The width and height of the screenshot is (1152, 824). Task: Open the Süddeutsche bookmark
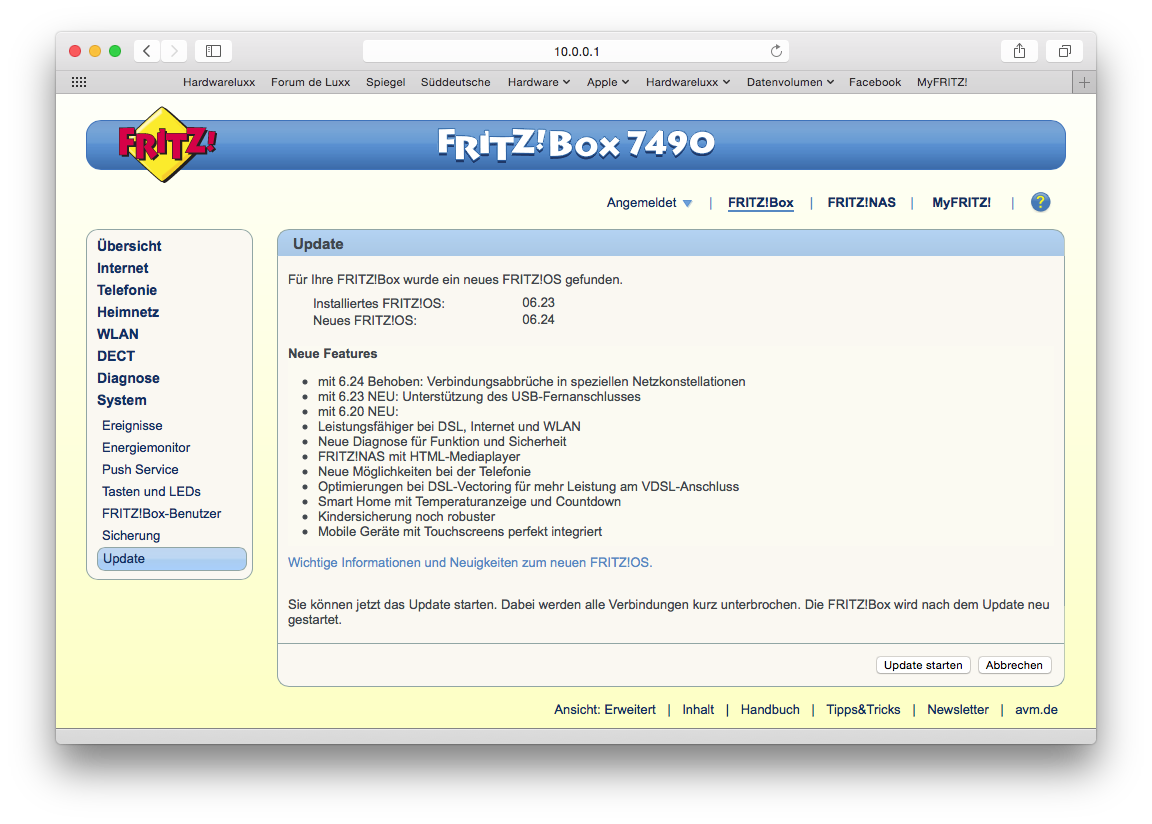click(x=456, y=82)
